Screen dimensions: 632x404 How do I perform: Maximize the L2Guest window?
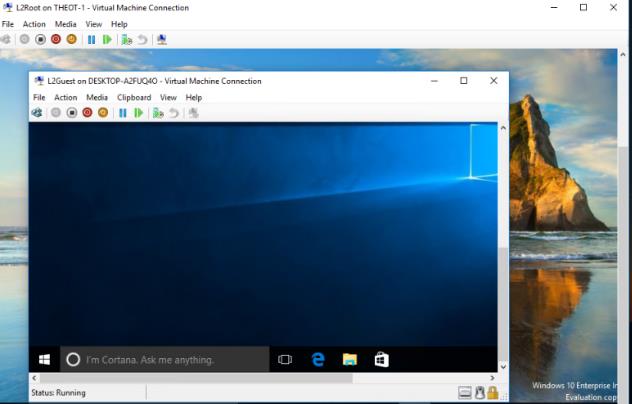[464, 81]
